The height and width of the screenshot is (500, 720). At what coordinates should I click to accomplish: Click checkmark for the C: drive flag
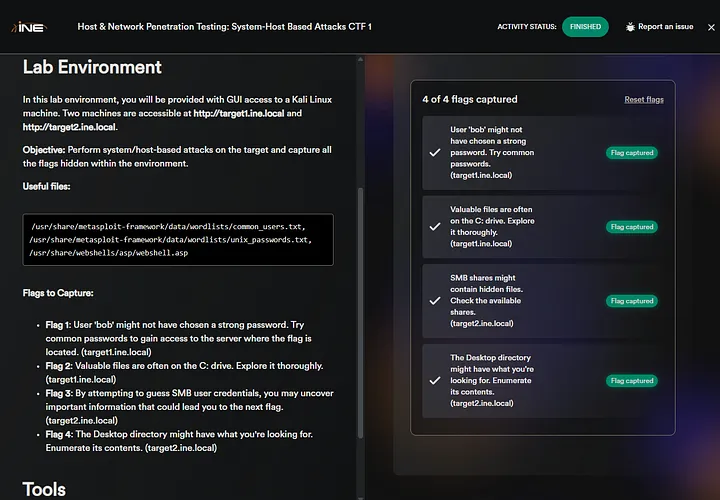[x=435, y=226]
